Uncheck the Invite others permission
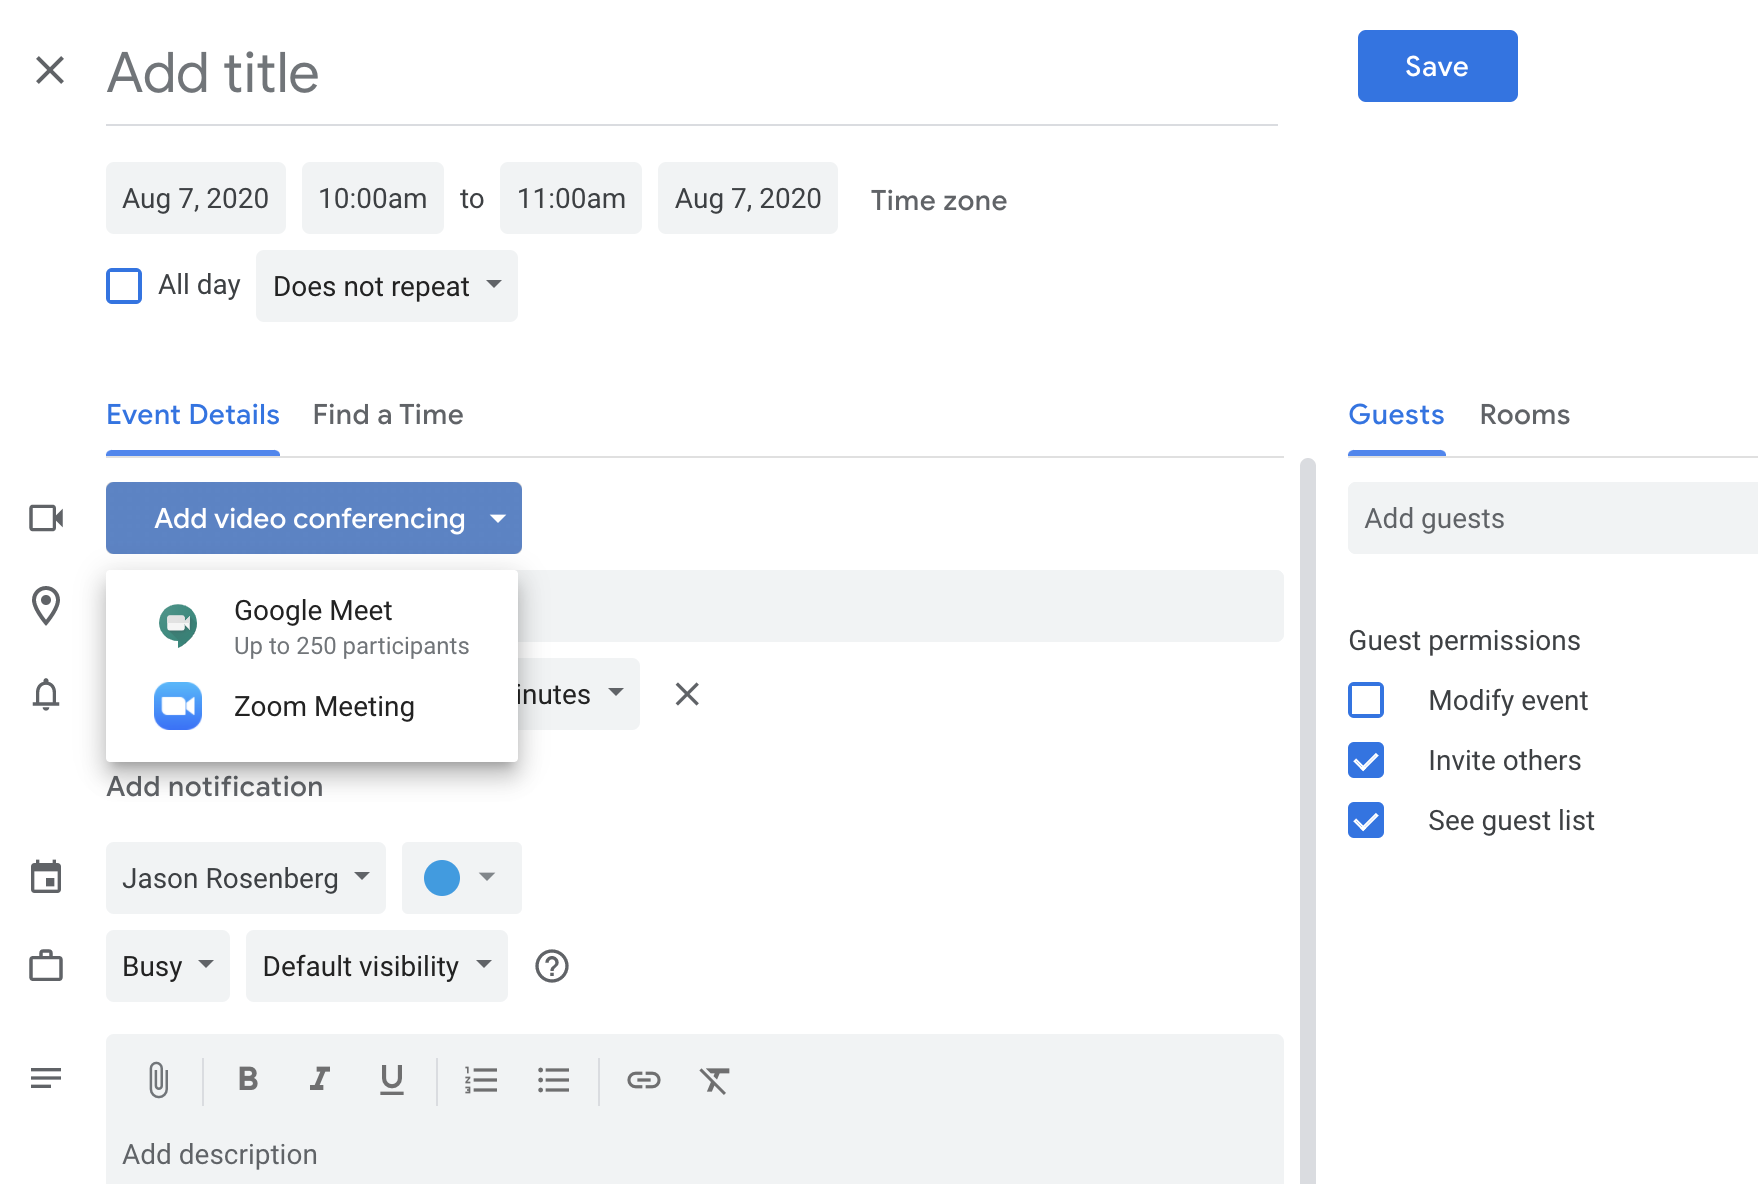The width and height of the screenshot is (1758, 1184). point(1366,760)
